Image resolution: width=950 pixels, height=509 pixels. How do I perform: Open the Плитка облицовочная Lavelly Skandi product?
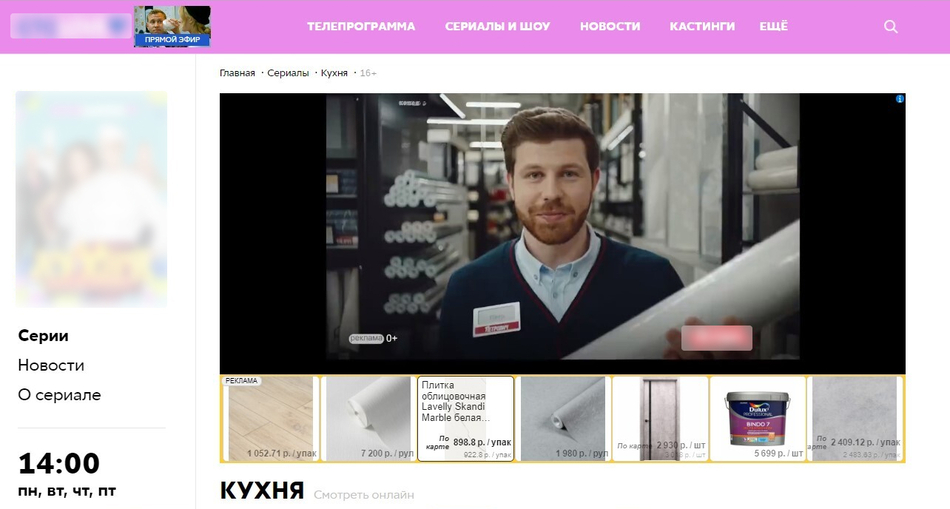(x=466, y=419)
